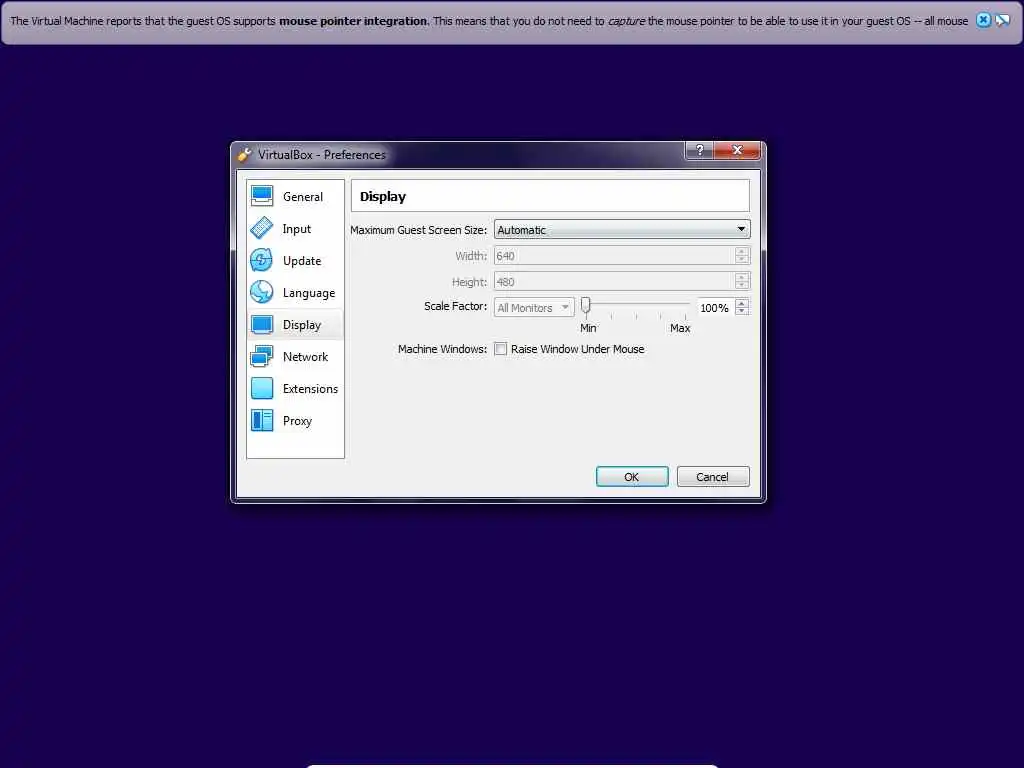This screenshot has width=1024, height=768.
Task: Select the Language section
Action: point(295,292)
